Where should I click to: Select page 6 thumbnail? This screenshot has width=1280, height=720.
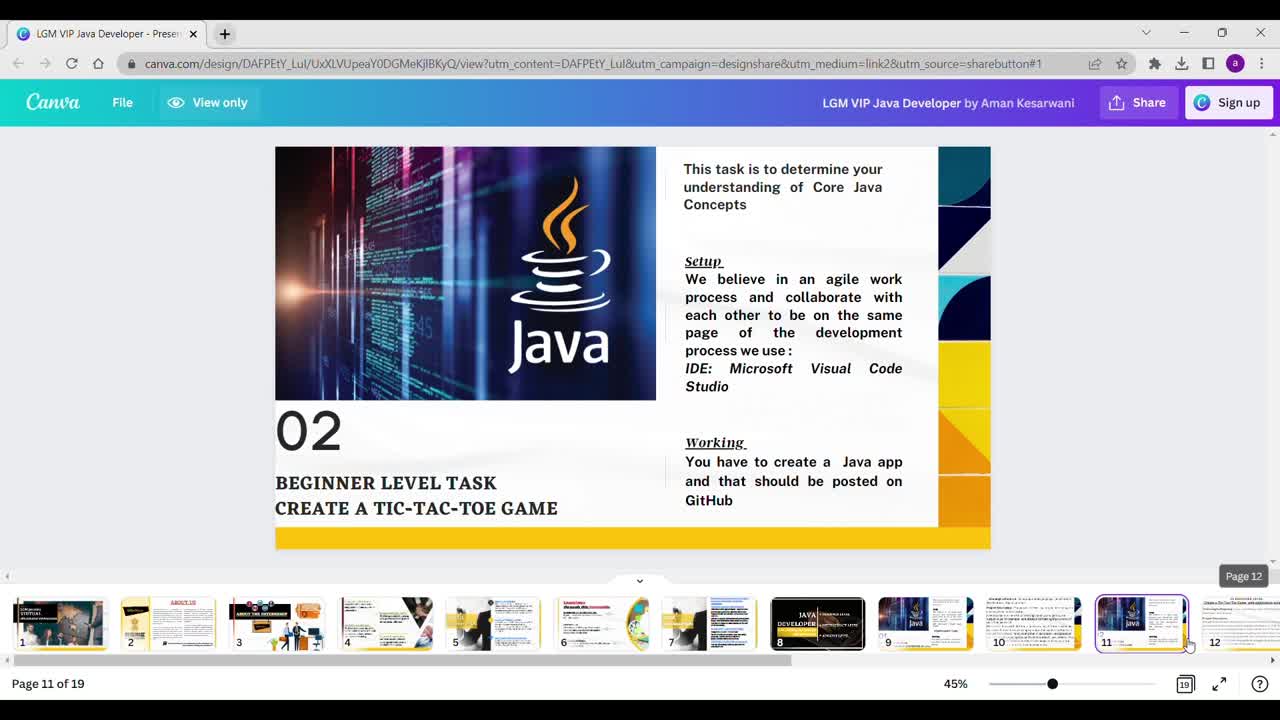(601, 623)
